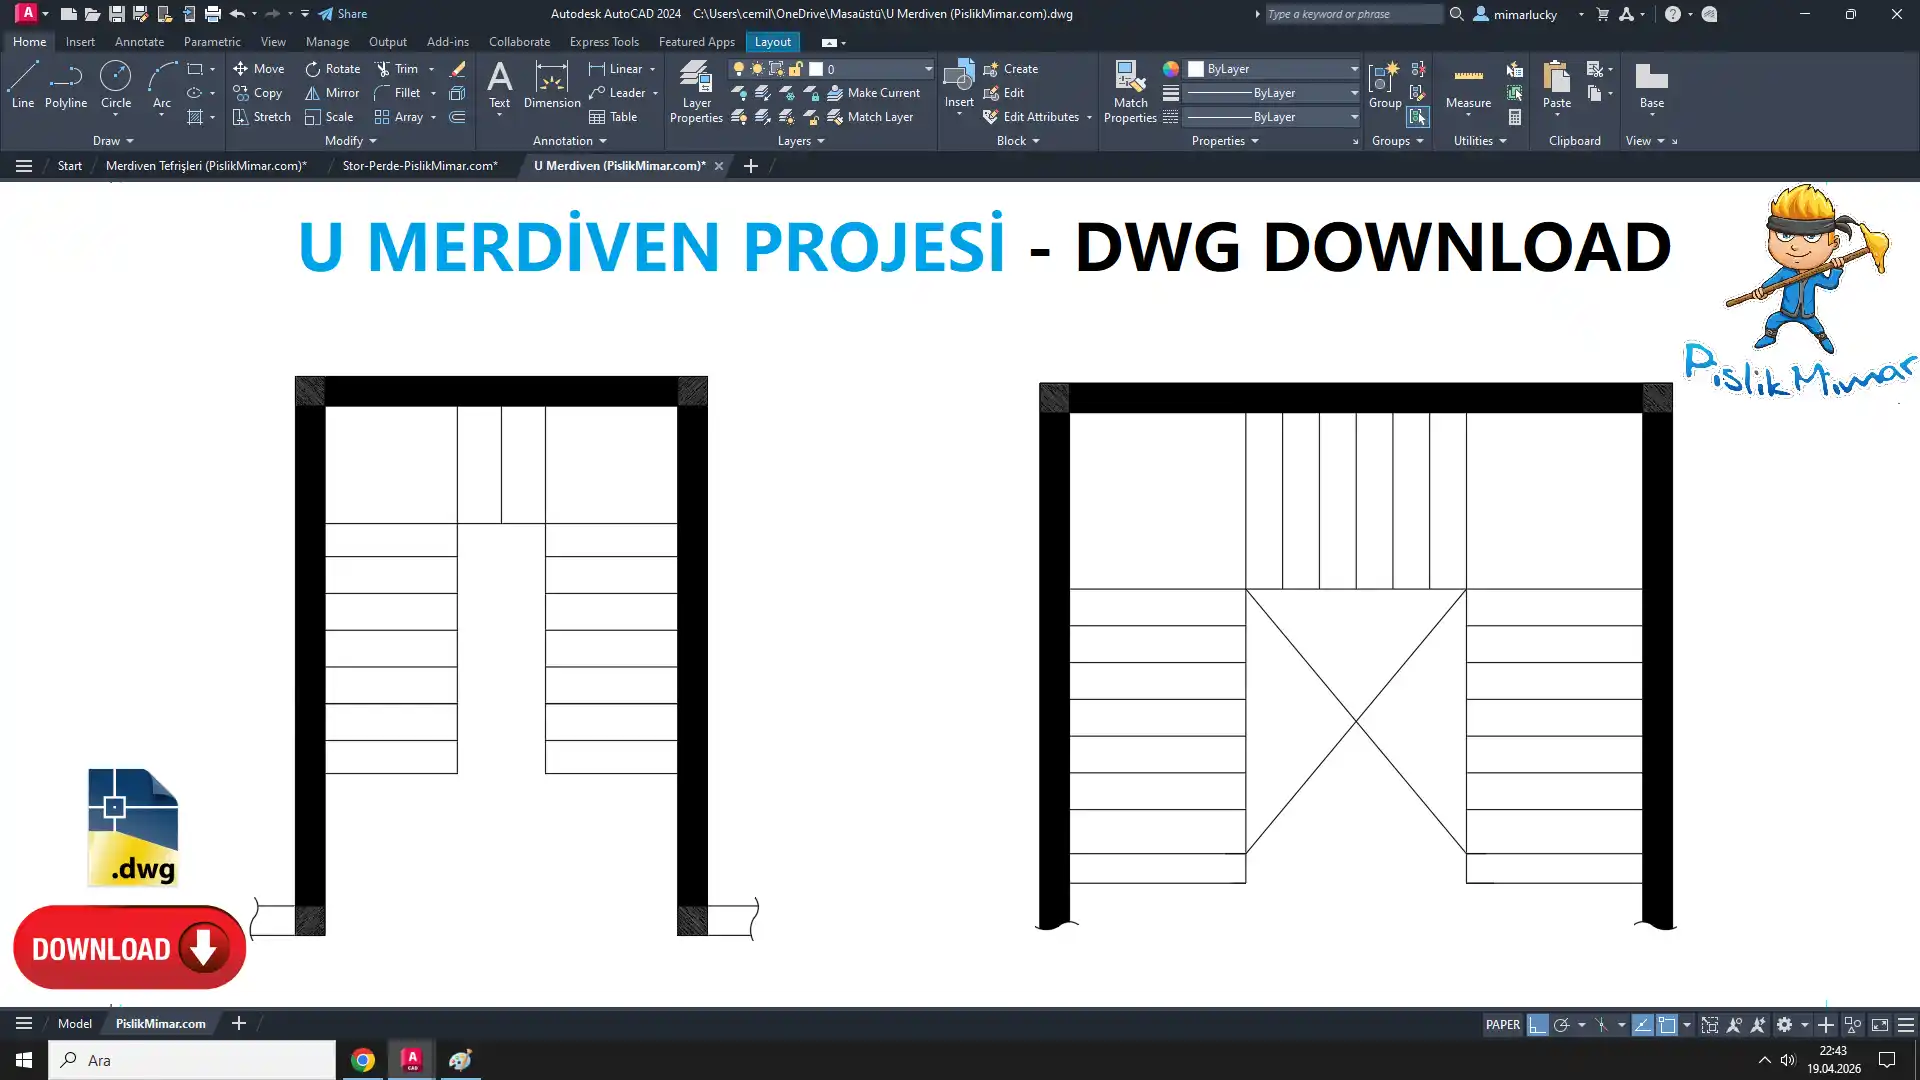
Task: Toggle PAPER space button
Action: point(1502,1025)
